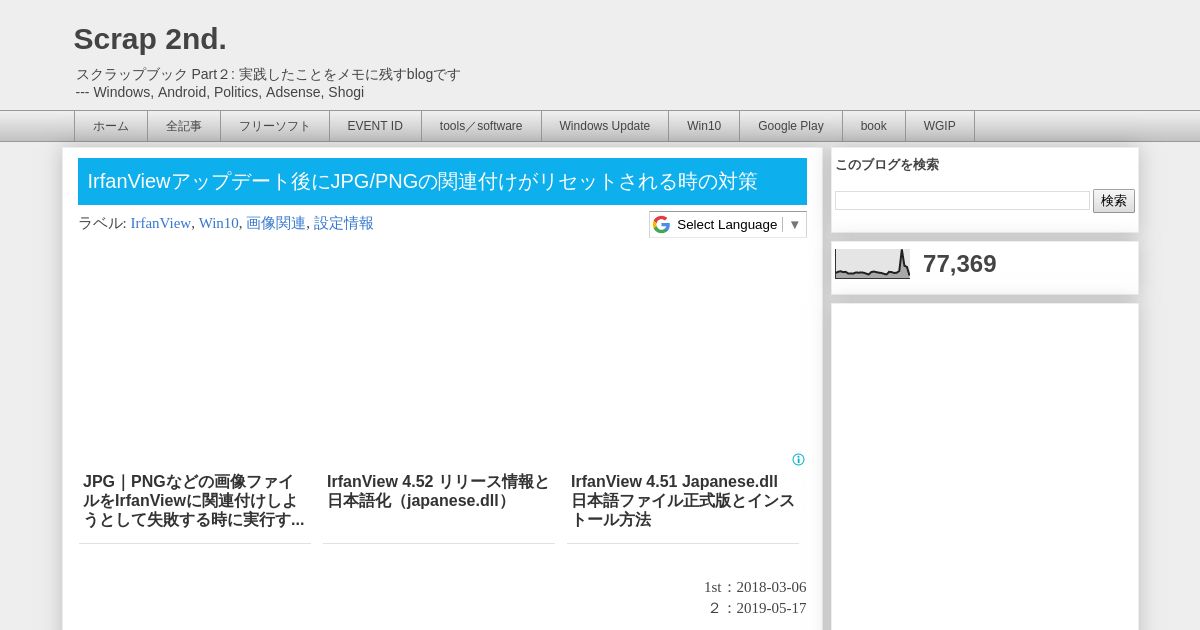Open the Win10 label link under title

tap(218, 223)
